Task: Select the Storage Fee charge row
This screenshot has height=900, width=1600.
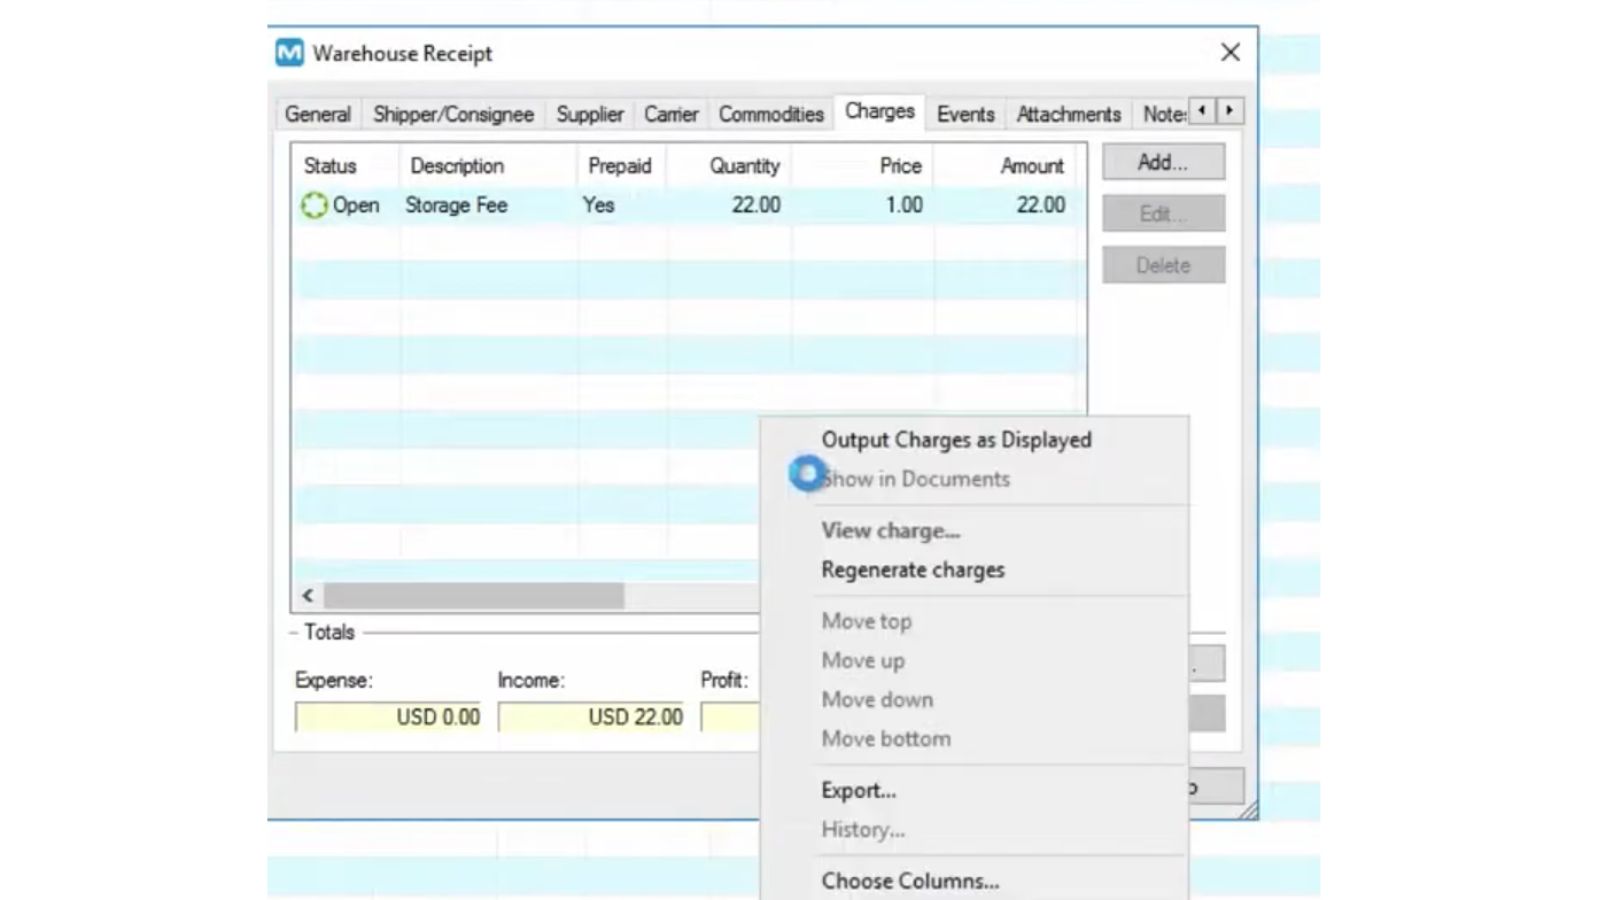Action: click(x=689, y=205)
